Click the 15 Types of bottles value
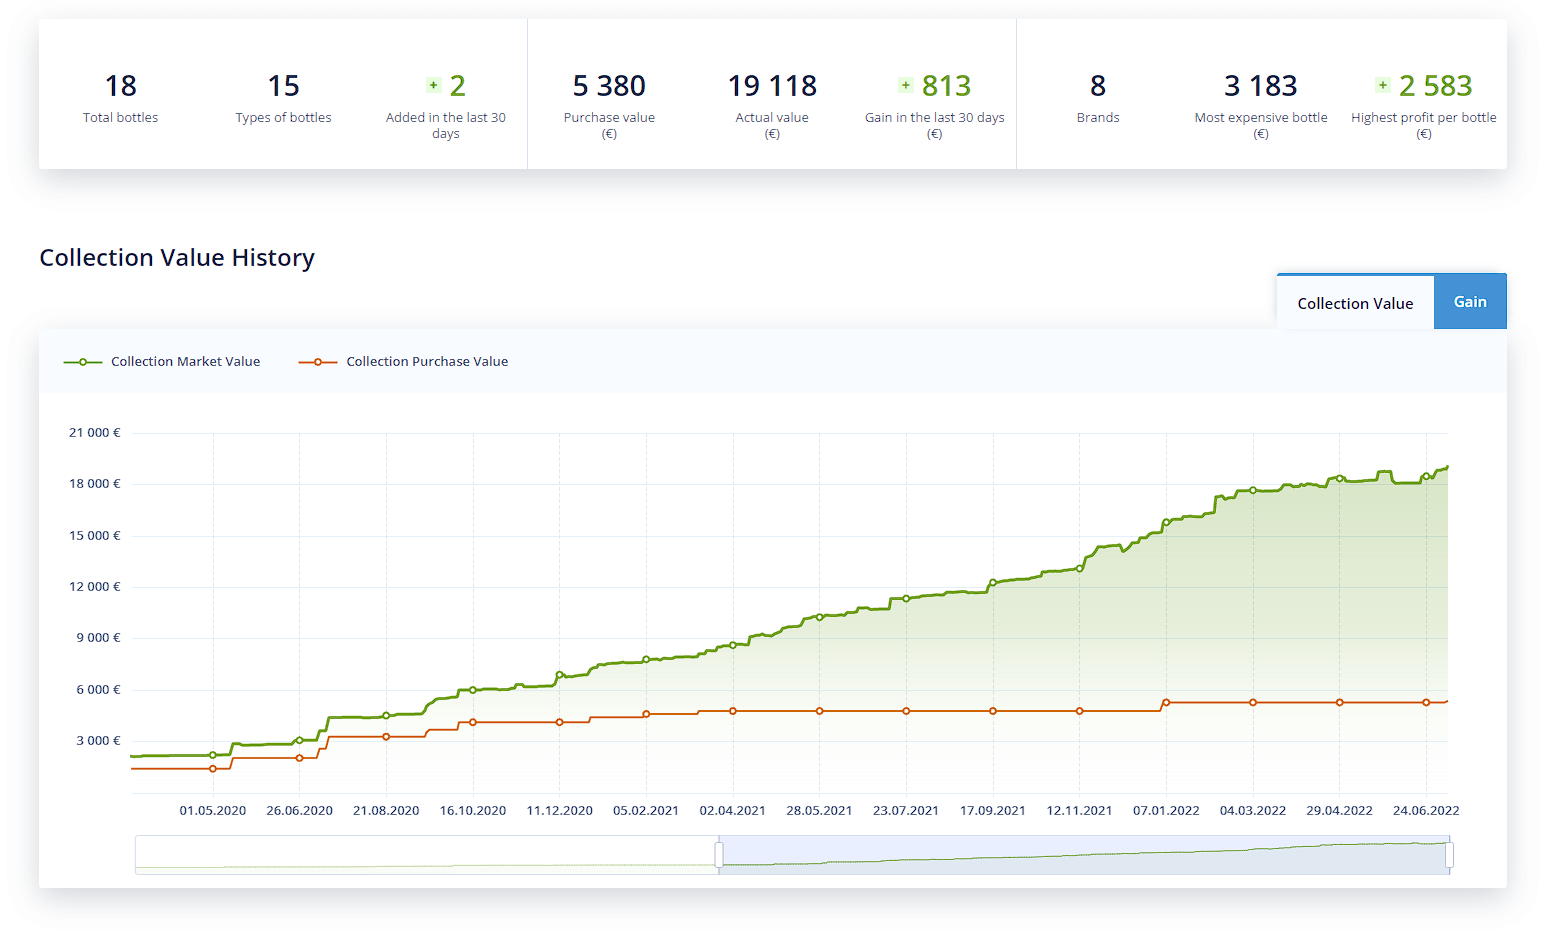Screen dimensions: 1556x931 (283, 86)
